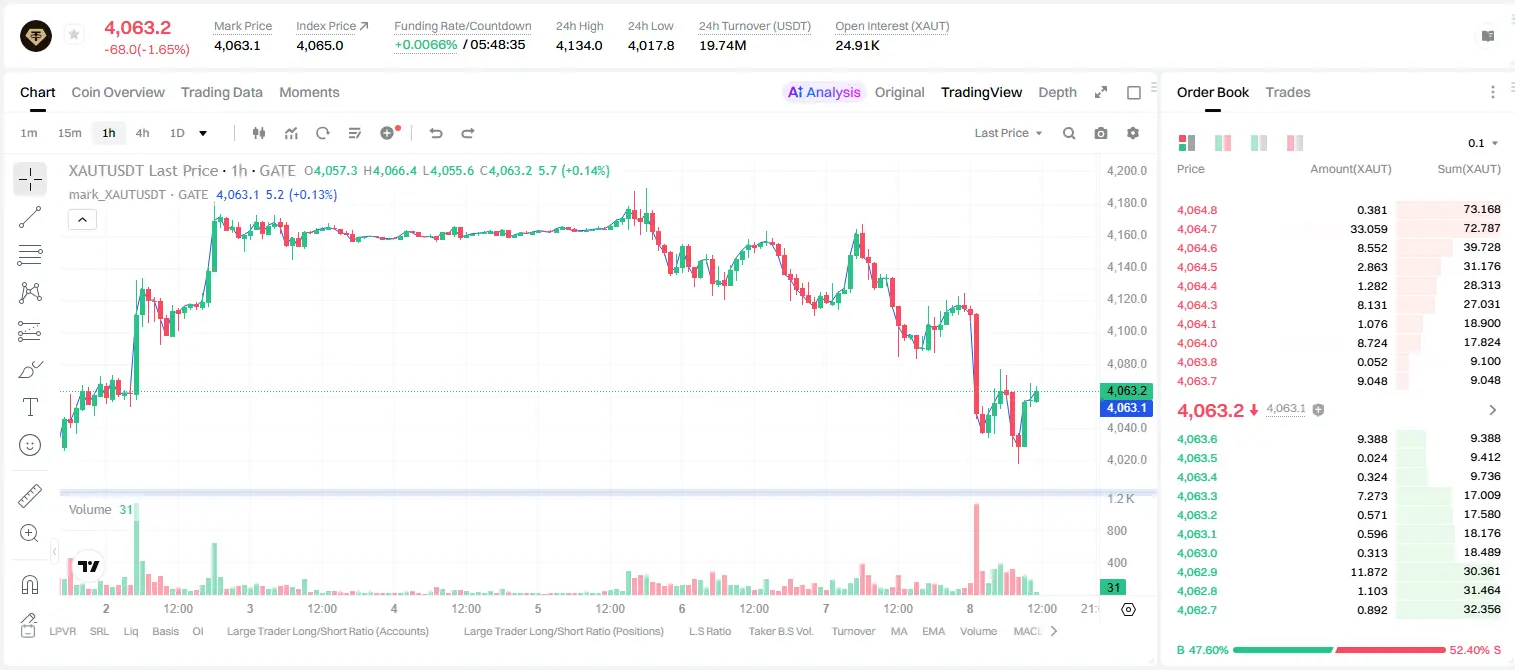
Task: Show only asks in order book
Action: click(1295, 143)
